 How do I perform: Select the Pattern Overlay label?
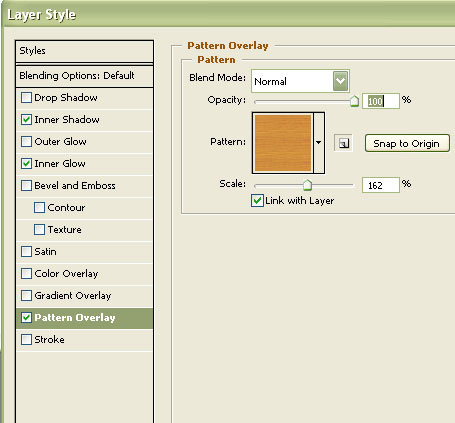click(75, 318)
